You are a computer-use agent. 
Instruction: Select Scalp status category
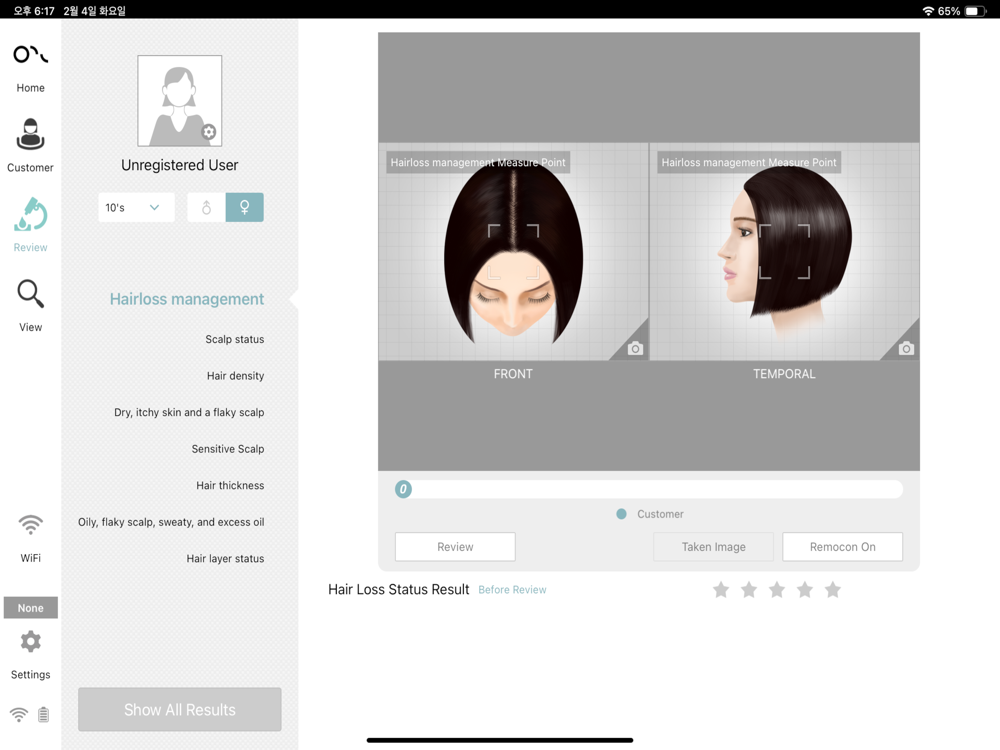tap(235, 339)
